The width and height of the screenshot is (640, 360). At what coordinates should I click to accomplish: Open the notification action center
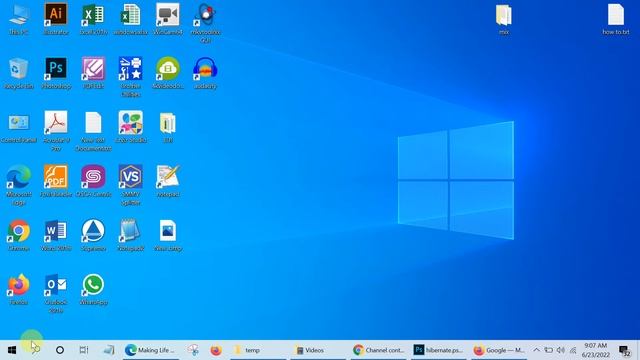(624, 350)
